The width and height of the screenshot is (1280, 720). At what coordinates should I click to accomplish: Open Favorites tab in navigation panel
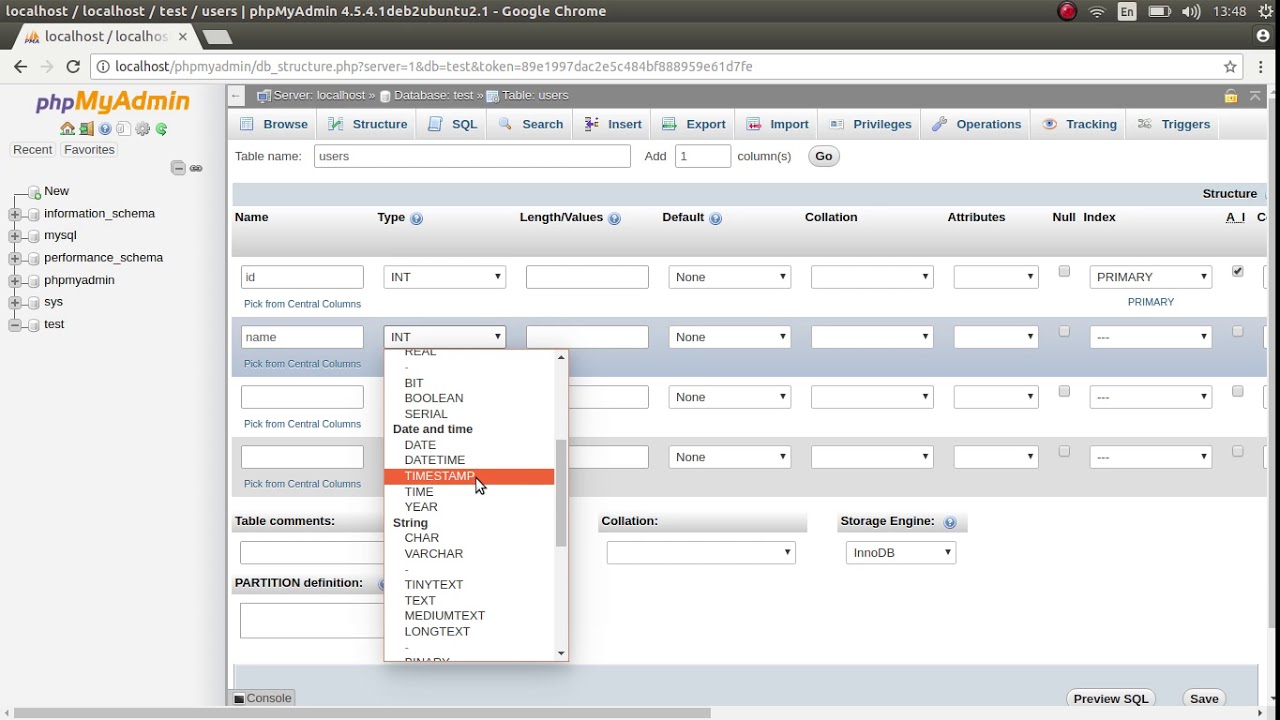pos(89,150)
